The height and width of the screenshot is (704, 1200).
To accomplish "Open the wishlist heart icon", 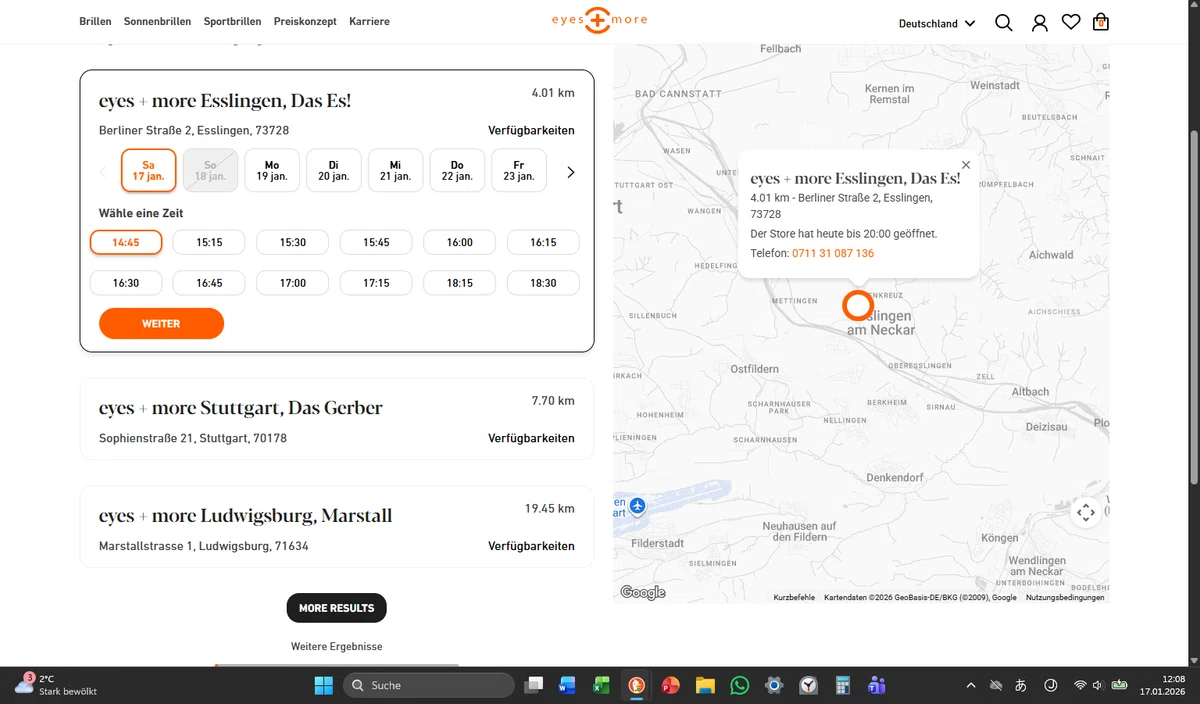I will (x=1071, y=22).
